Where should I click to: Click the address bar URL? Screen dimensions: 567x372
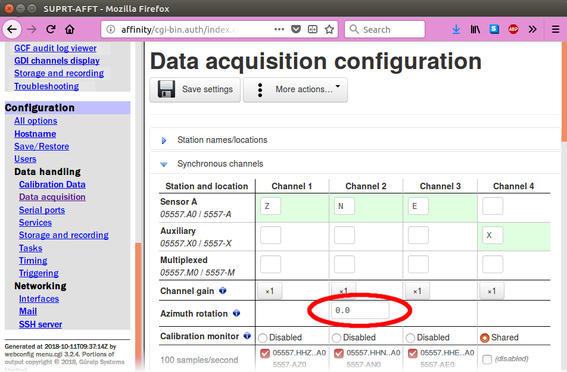180,30
